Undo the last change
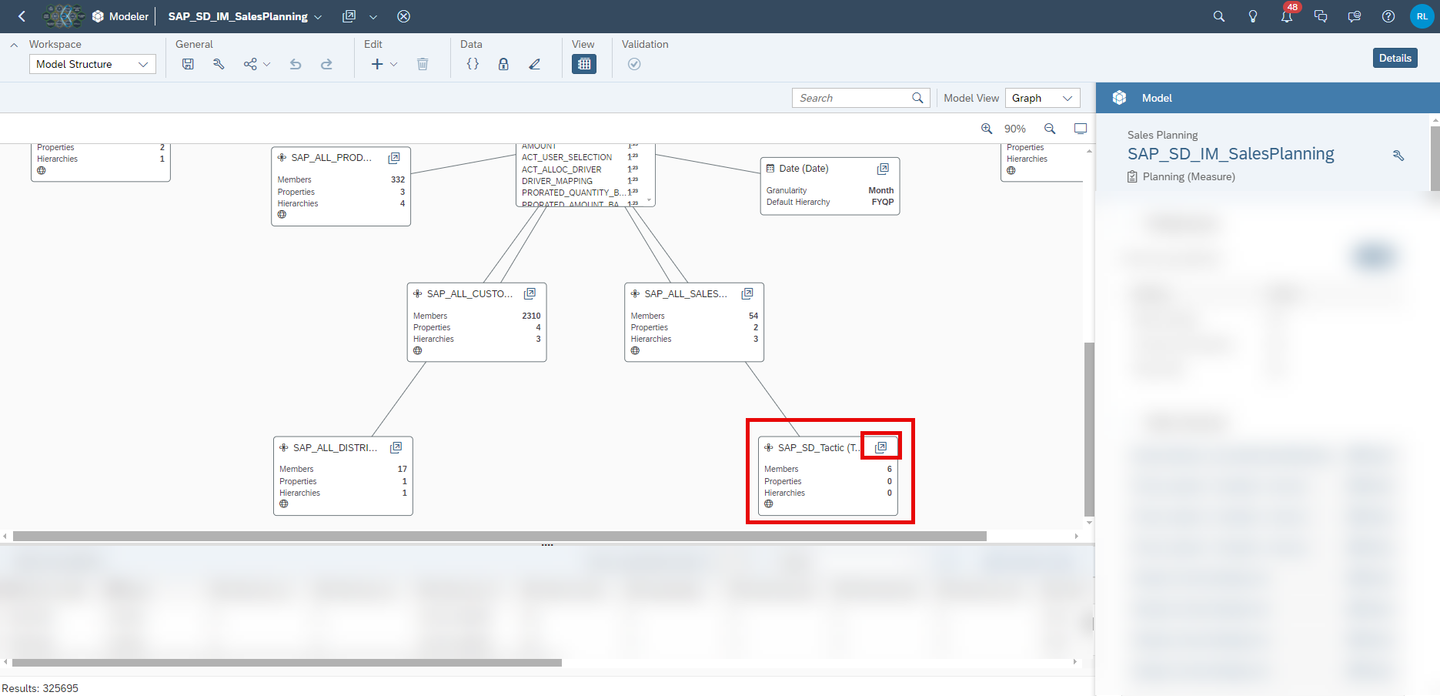1440x696 pixels. click(295, 64)
